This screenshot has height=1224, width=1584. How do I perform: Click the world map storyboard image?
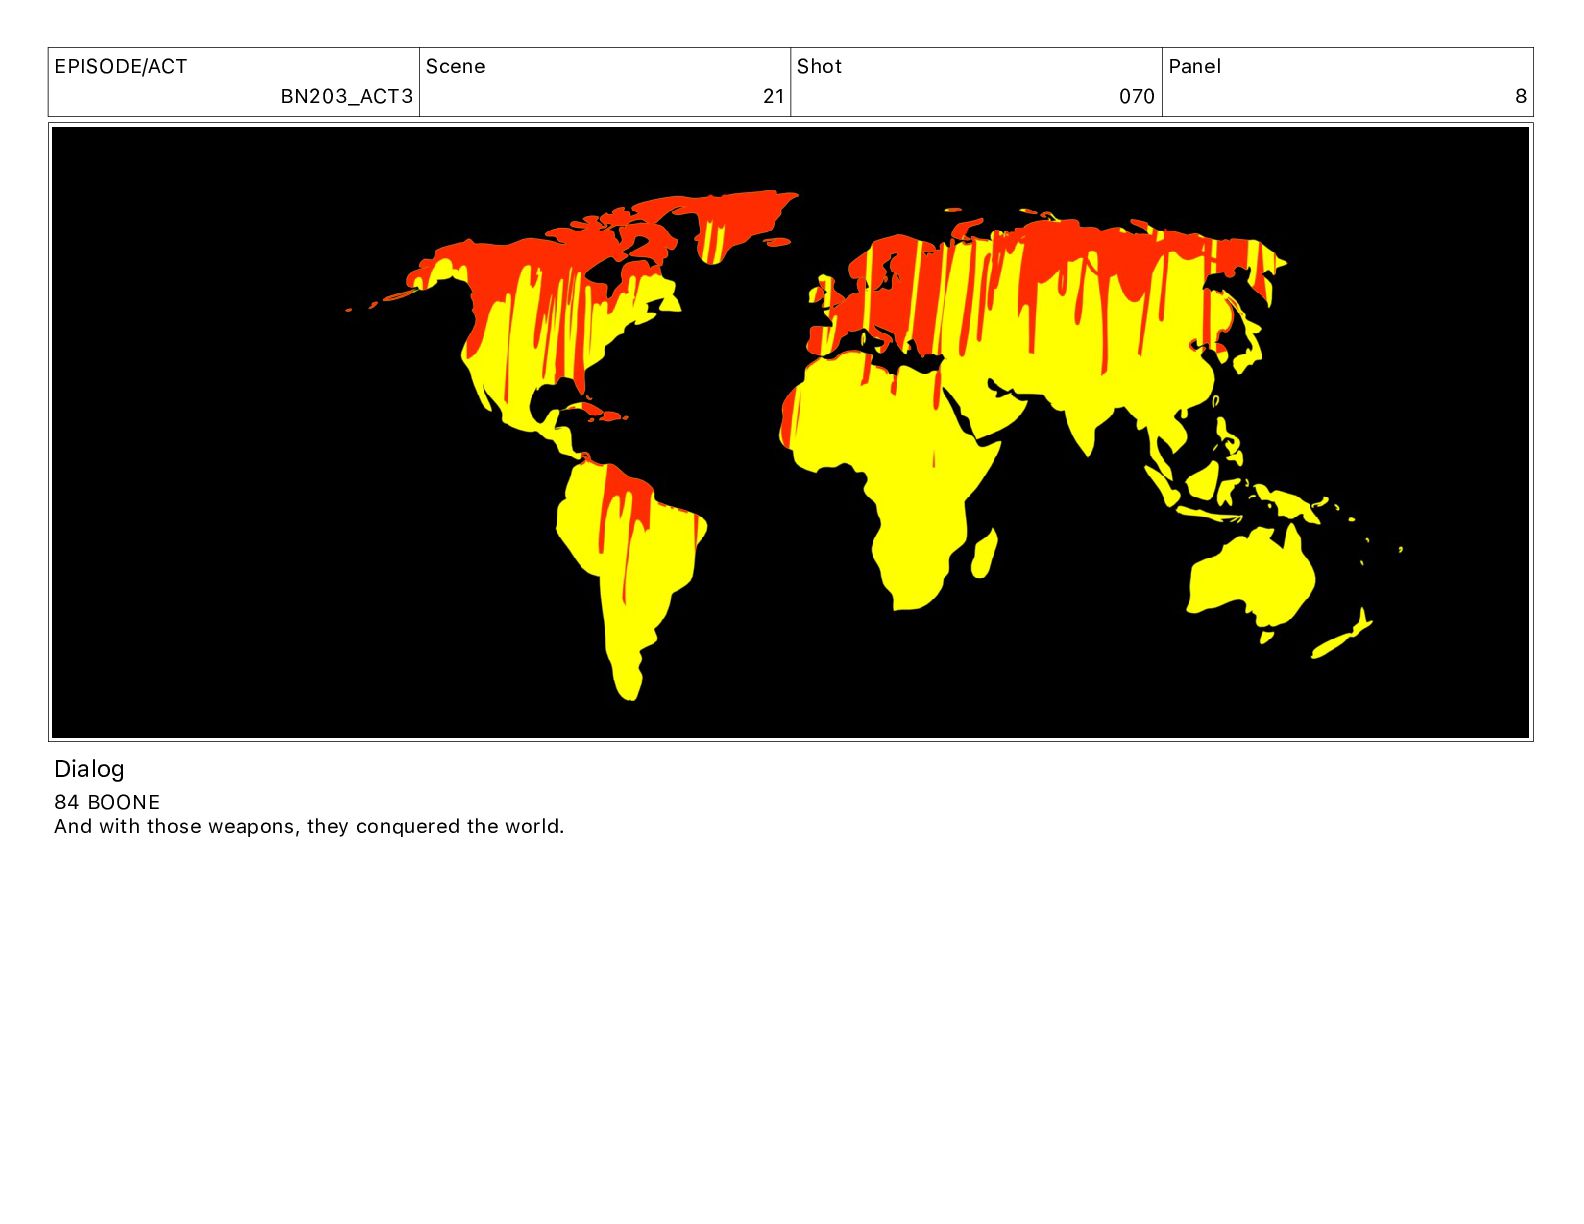[x=790, y=432]
